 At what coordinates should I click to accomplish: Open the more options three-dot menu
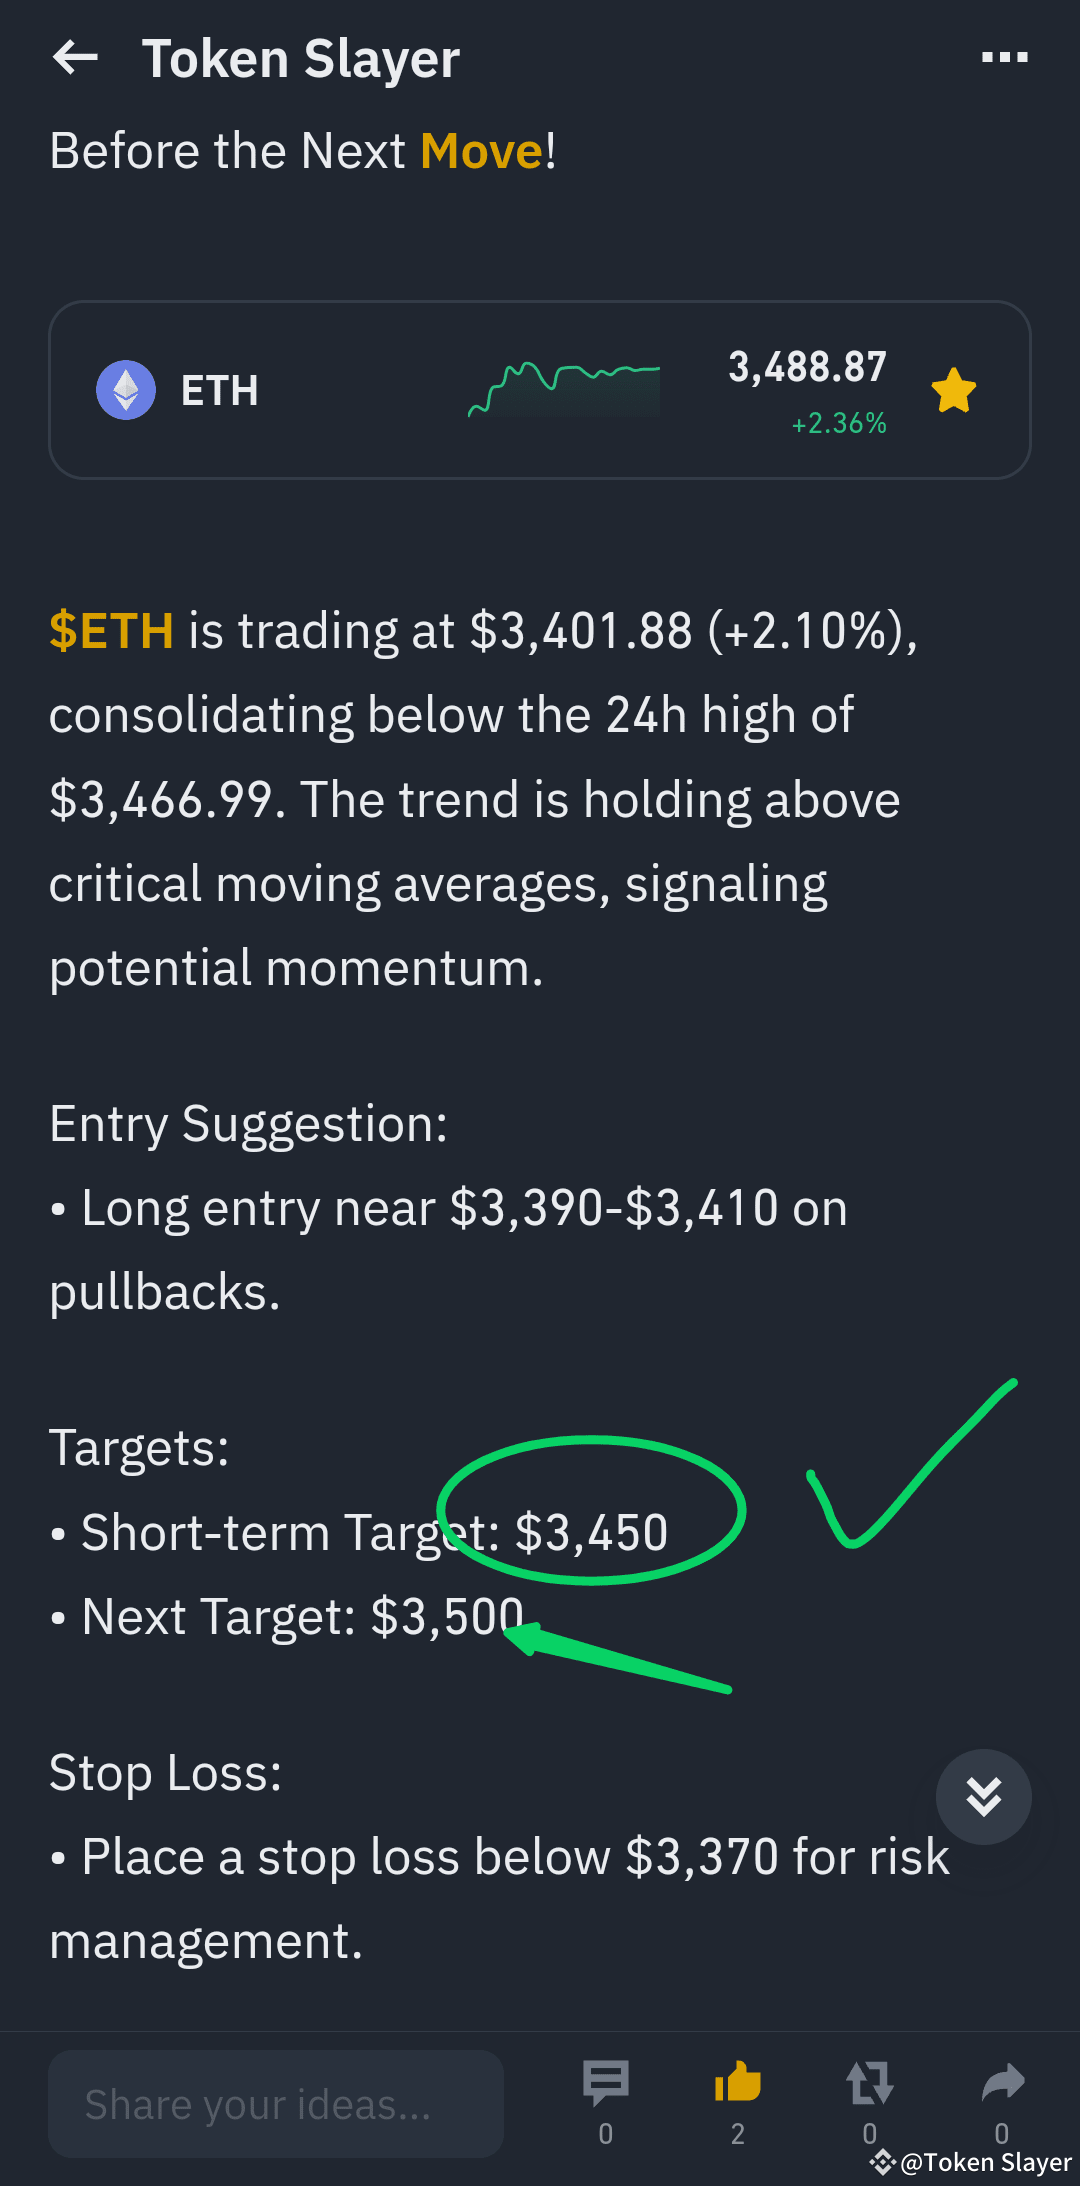[1003, 57]
